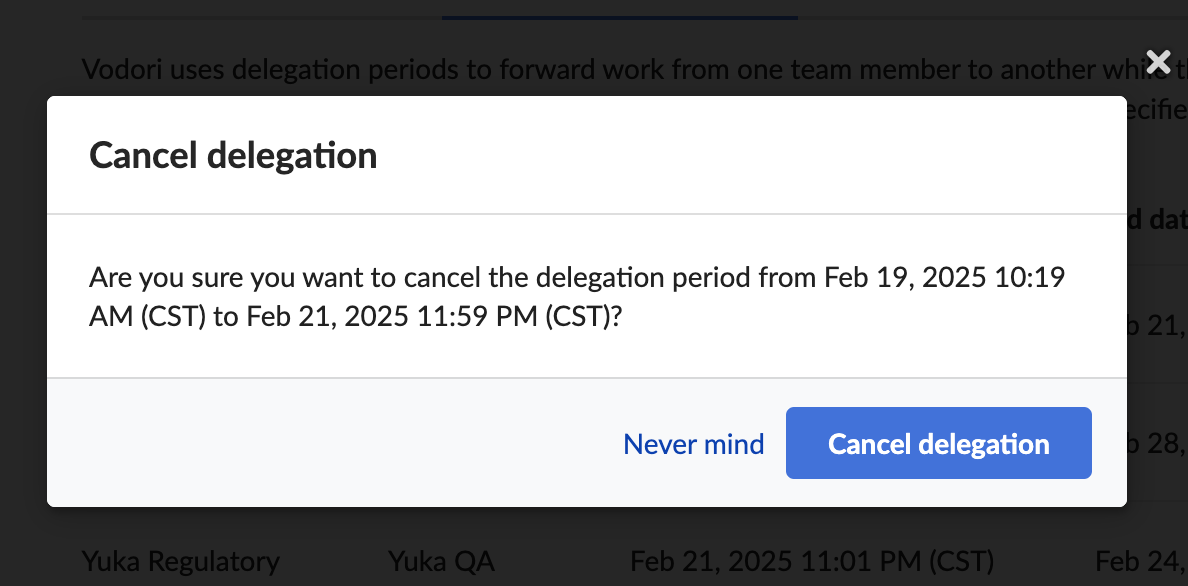Confirm with the blue Cancel delegation button
1188x586 pixels.
[938, 444]
